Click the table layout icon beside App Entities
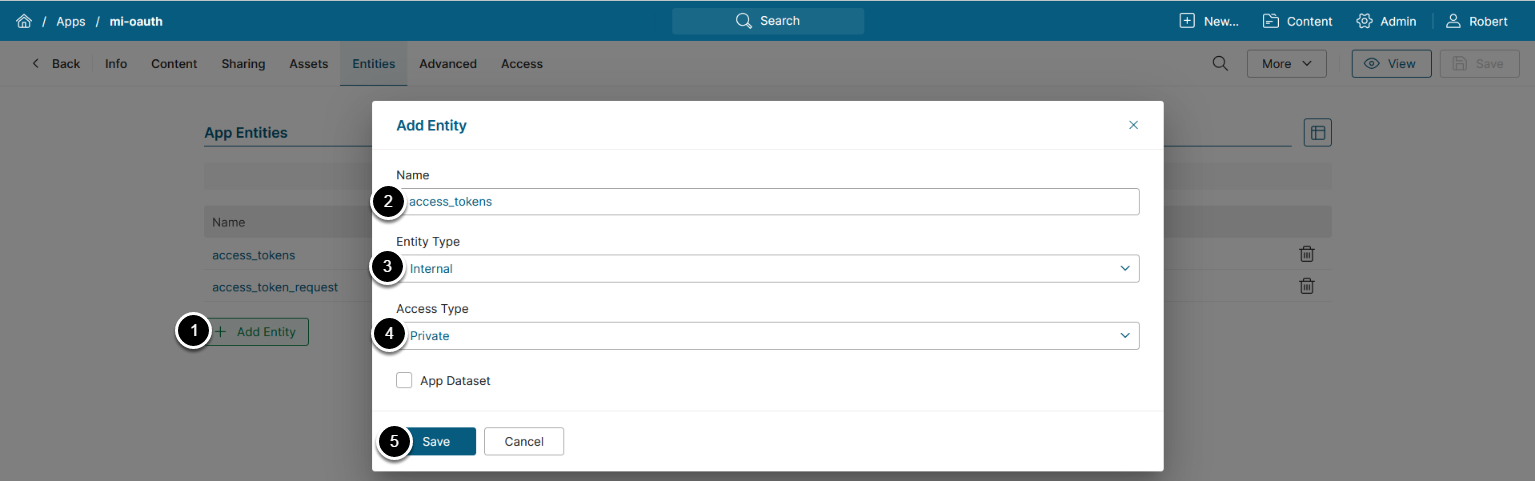The image size is (1535, 481). (x=1317, y=132)
